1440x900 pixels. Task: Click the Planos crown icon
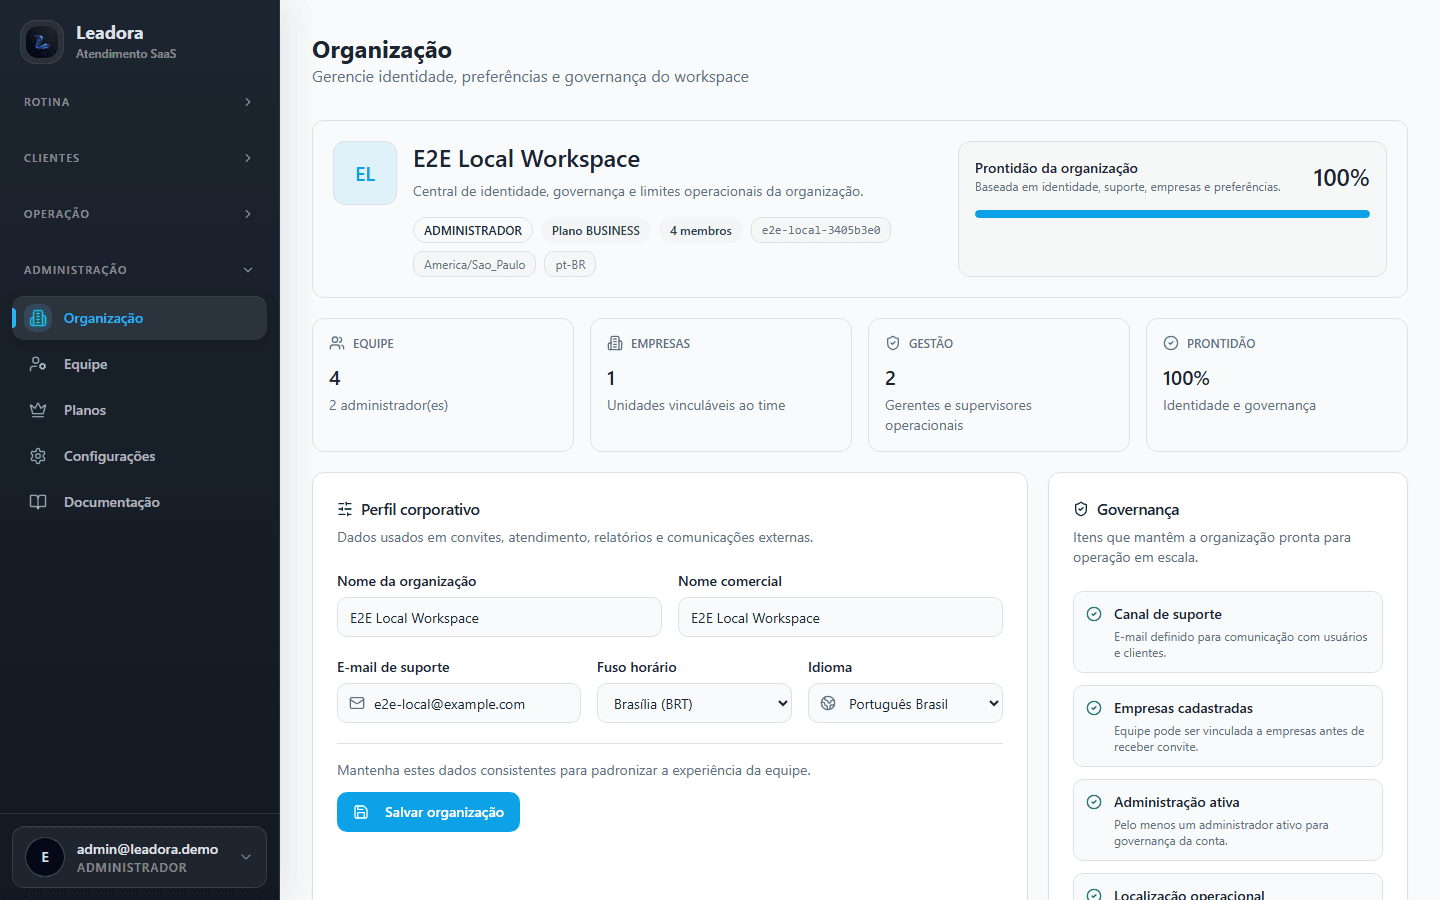(x=38, y=410)
